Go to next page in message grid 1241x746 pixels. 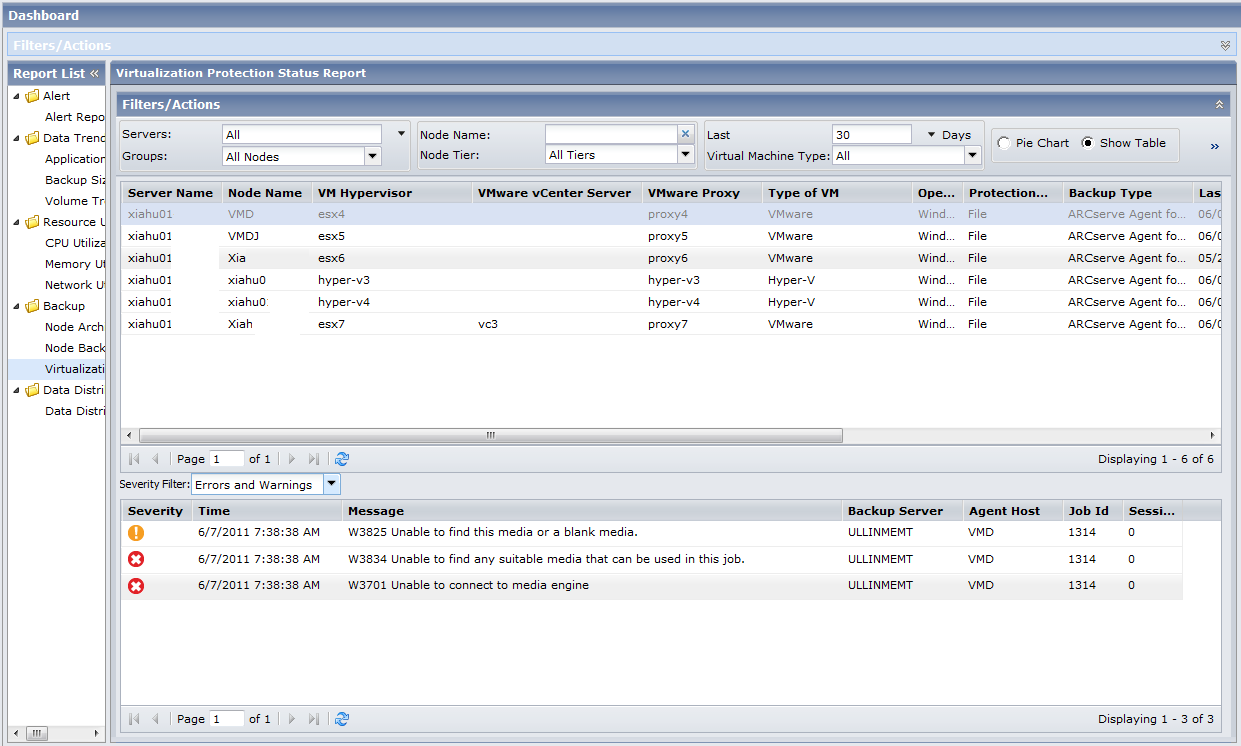point(292,719)
